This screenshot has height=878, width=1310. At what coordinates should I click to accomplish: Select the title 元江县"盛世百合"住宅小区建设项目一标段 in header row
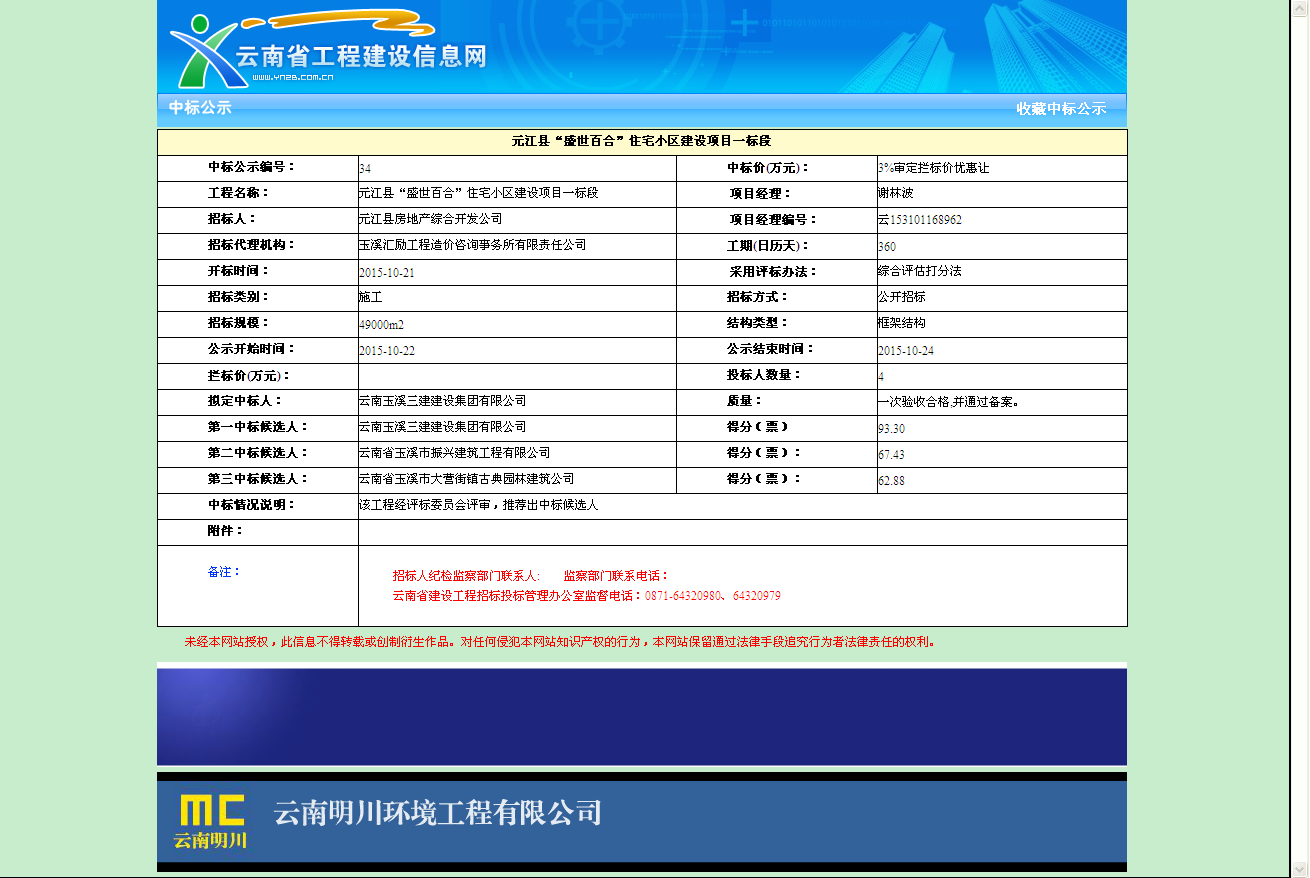click(x=641, y=142)
